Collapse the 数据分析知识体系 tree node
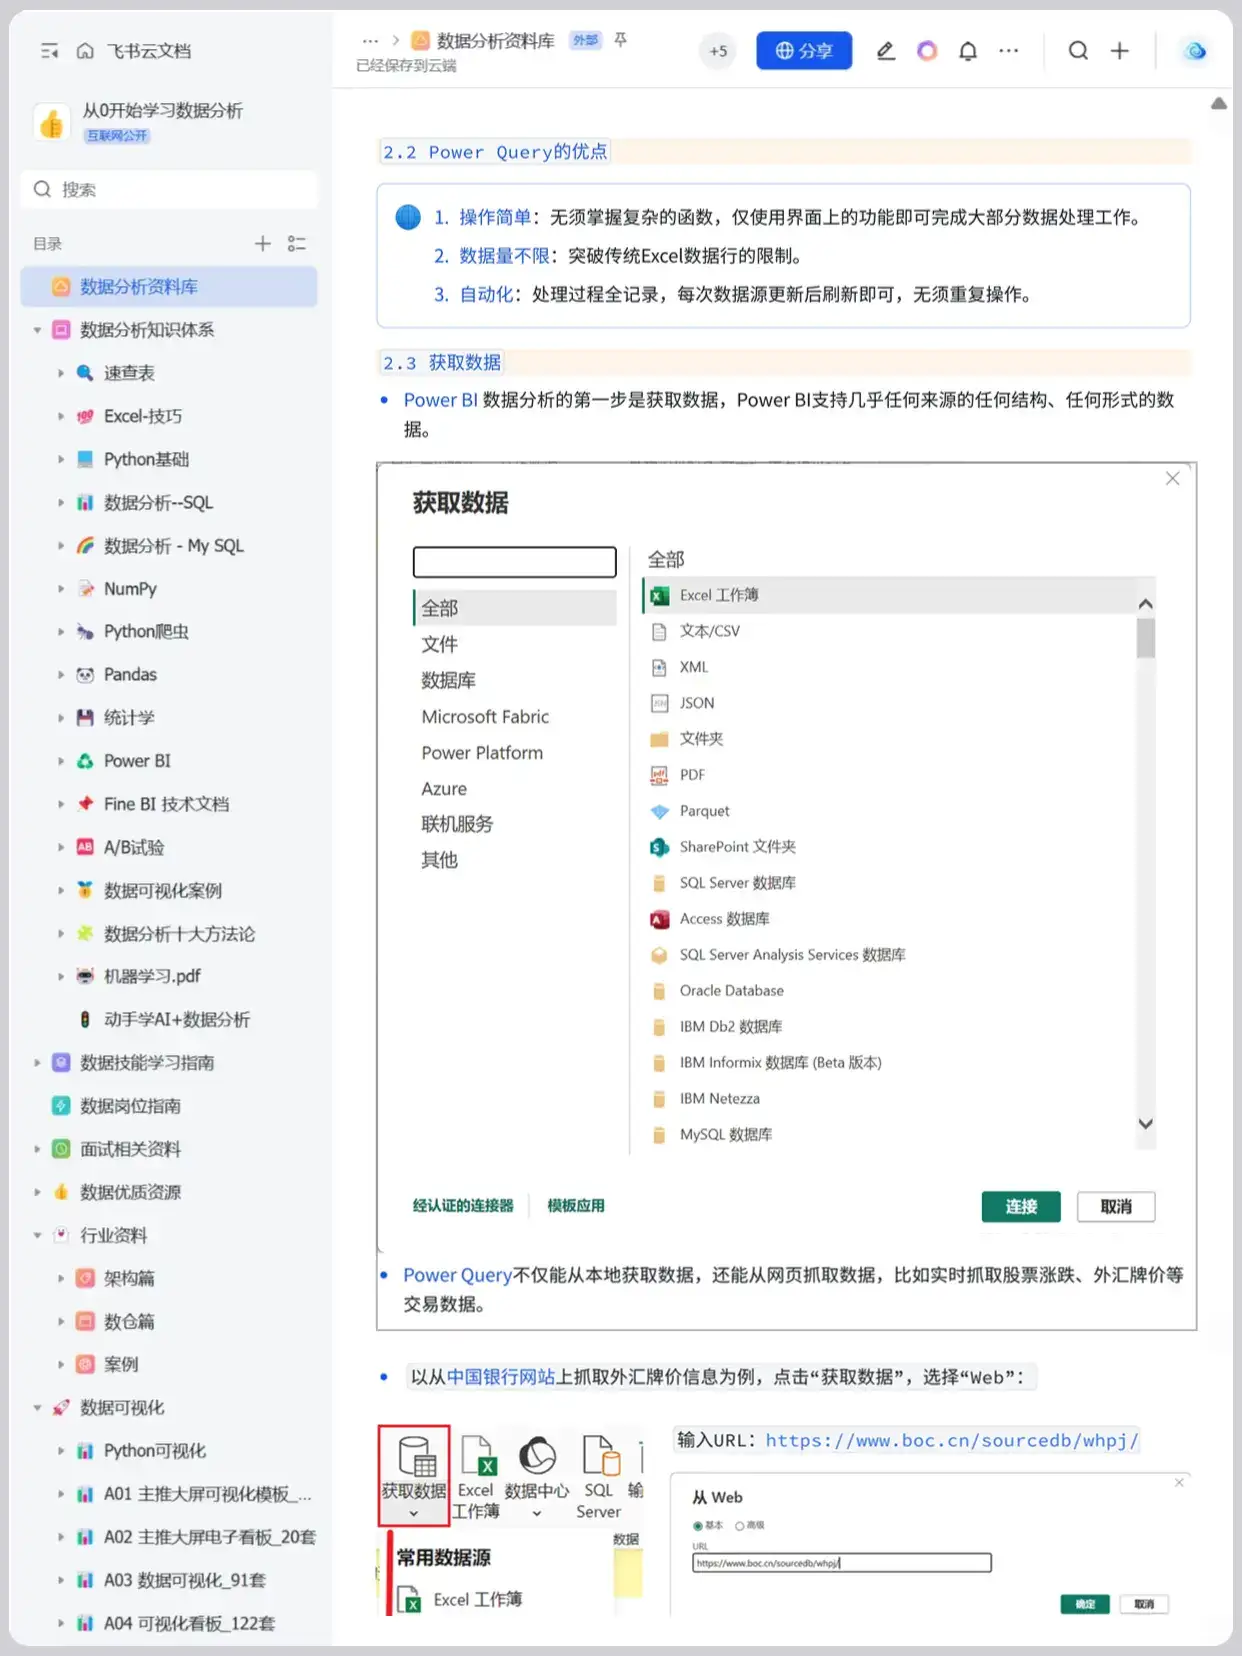This screenshot has height=1656, width=1242. pos(37,330)
